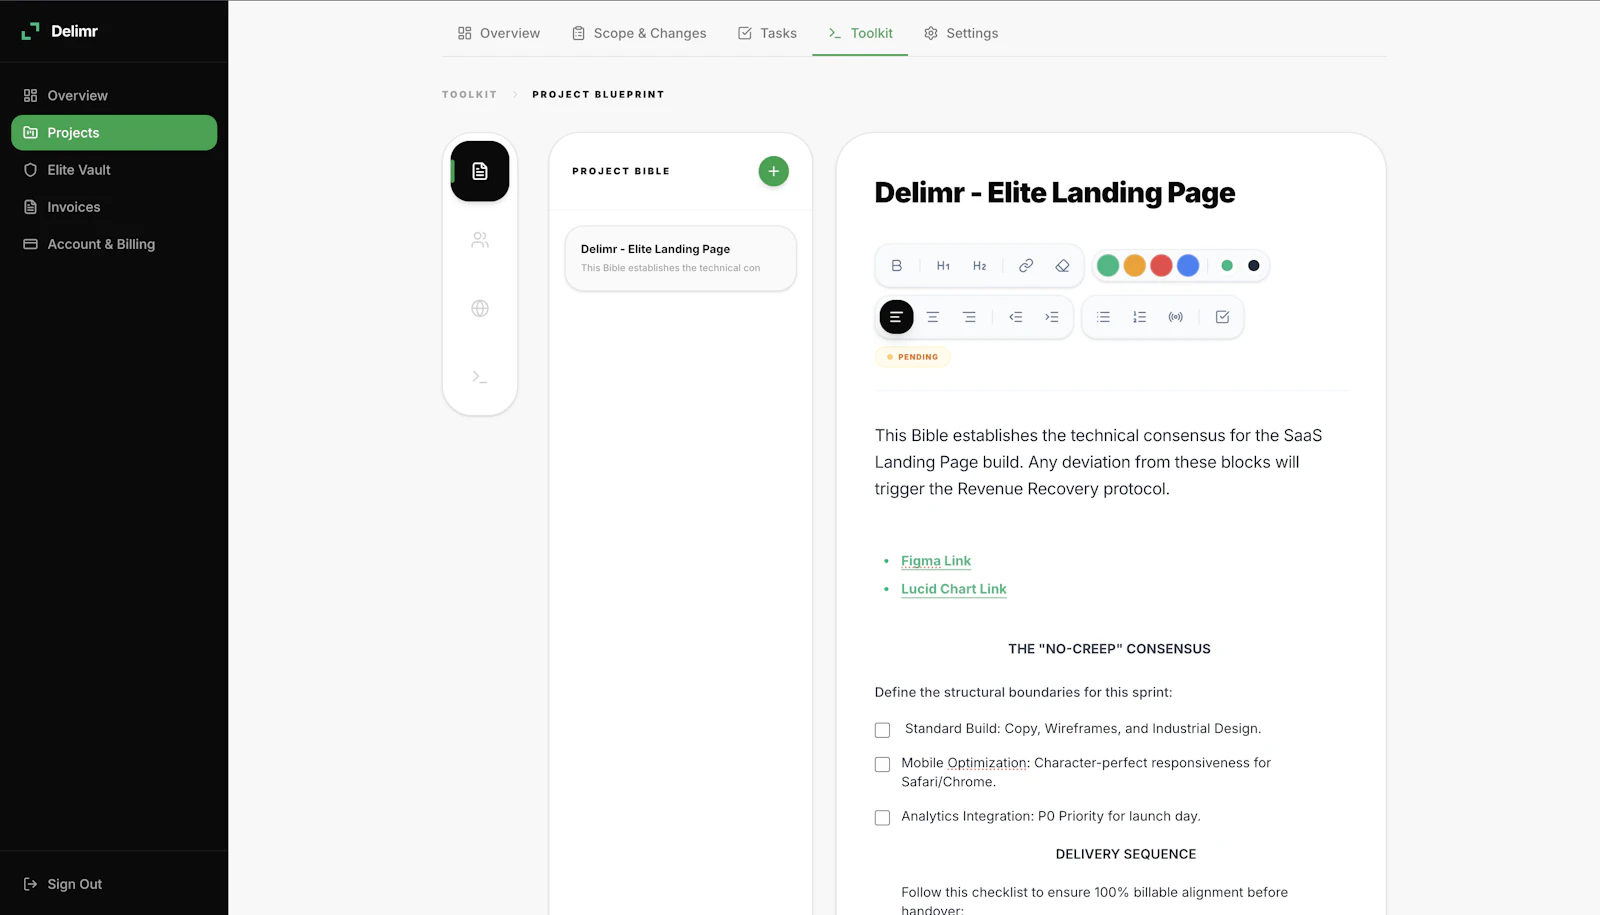Click the TOOLKIT breadcrumb

tap(469, 94)
